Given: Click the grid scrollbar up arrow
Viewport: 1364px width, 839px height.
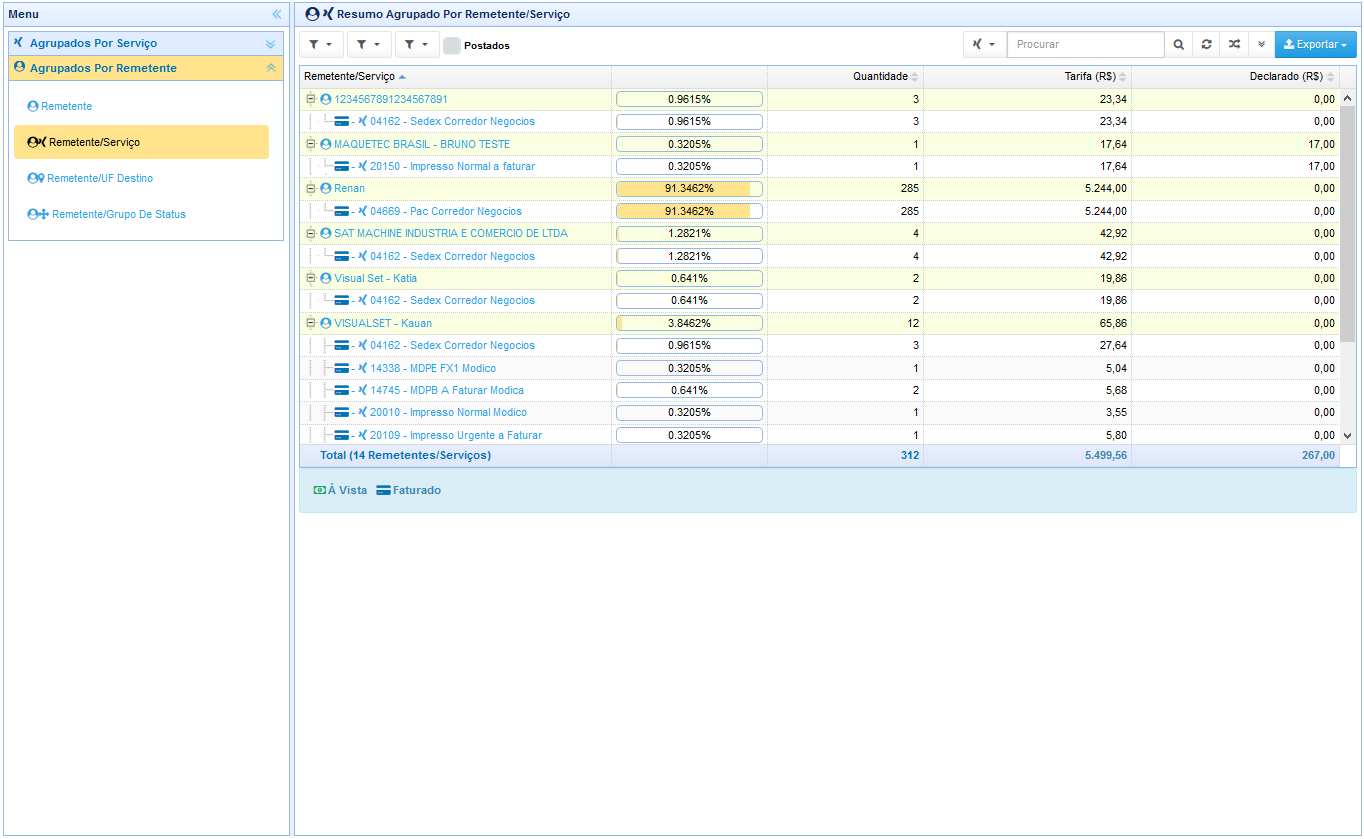Looking at the screenshot, I should [1347, 98].
